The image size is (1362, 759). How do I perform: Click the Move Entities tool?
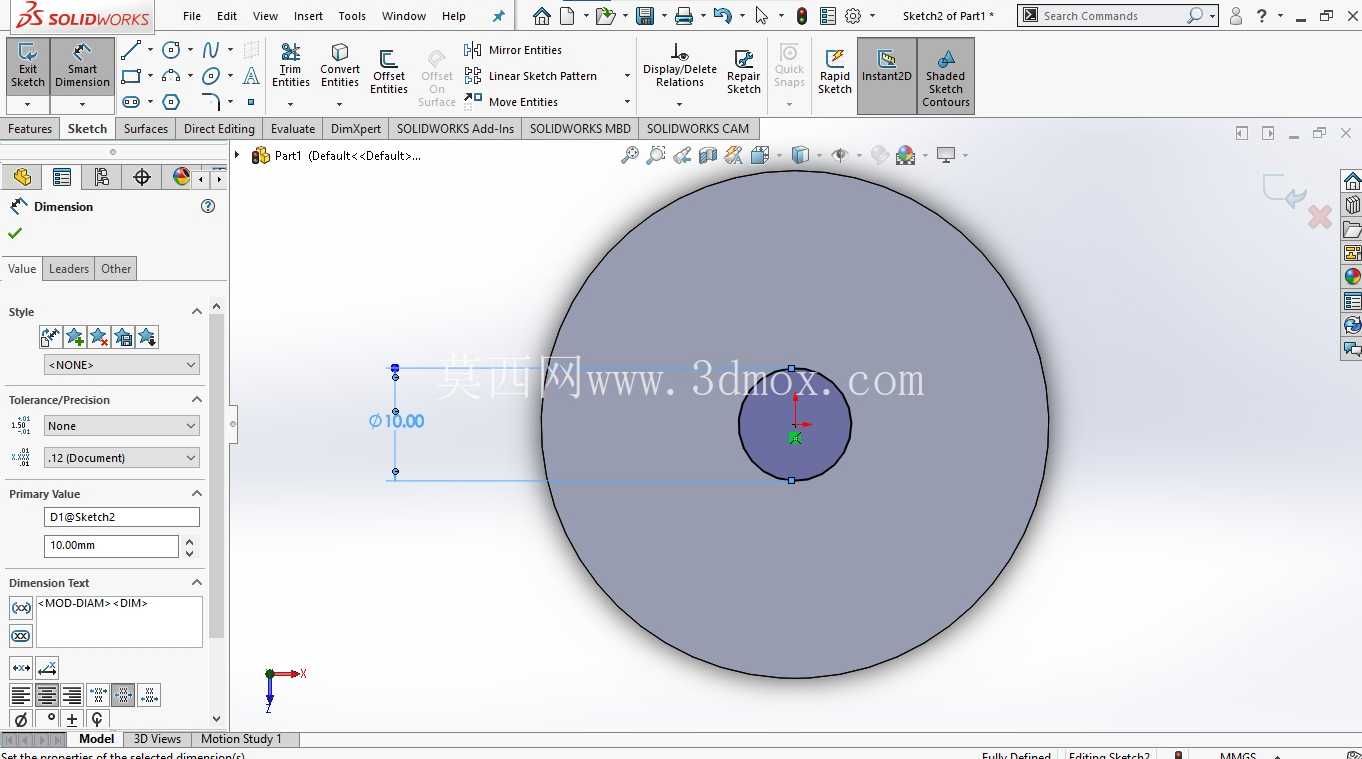512,102
